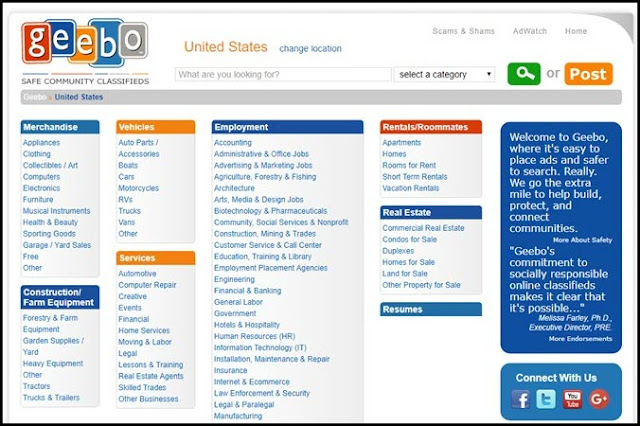Open the Merchandise category header

[x=60, y=127]
